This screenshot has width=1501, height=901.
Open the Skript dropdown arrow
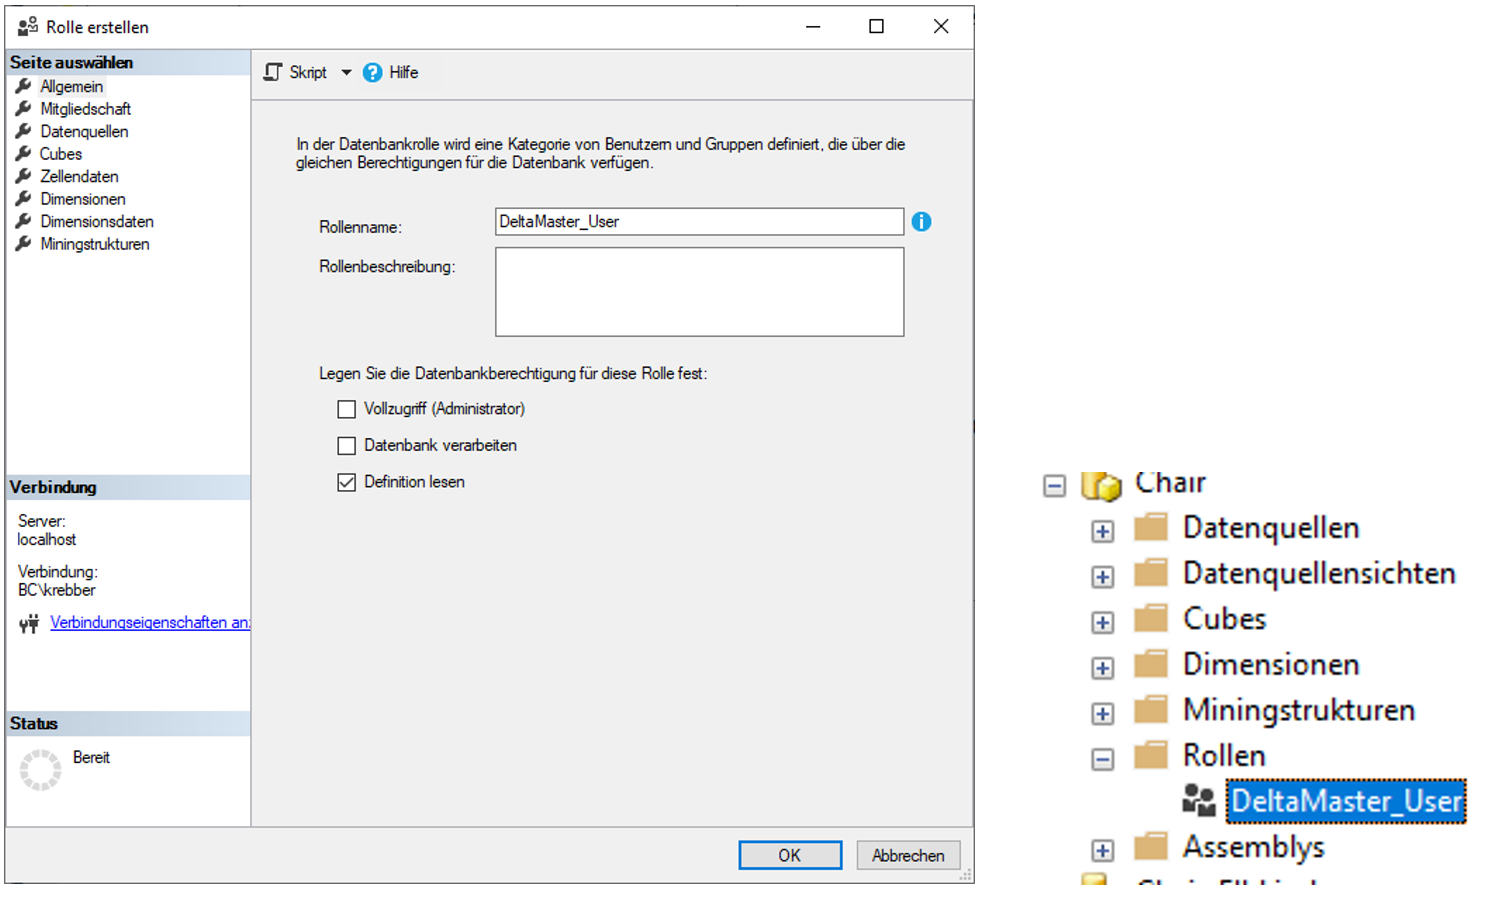346,72
